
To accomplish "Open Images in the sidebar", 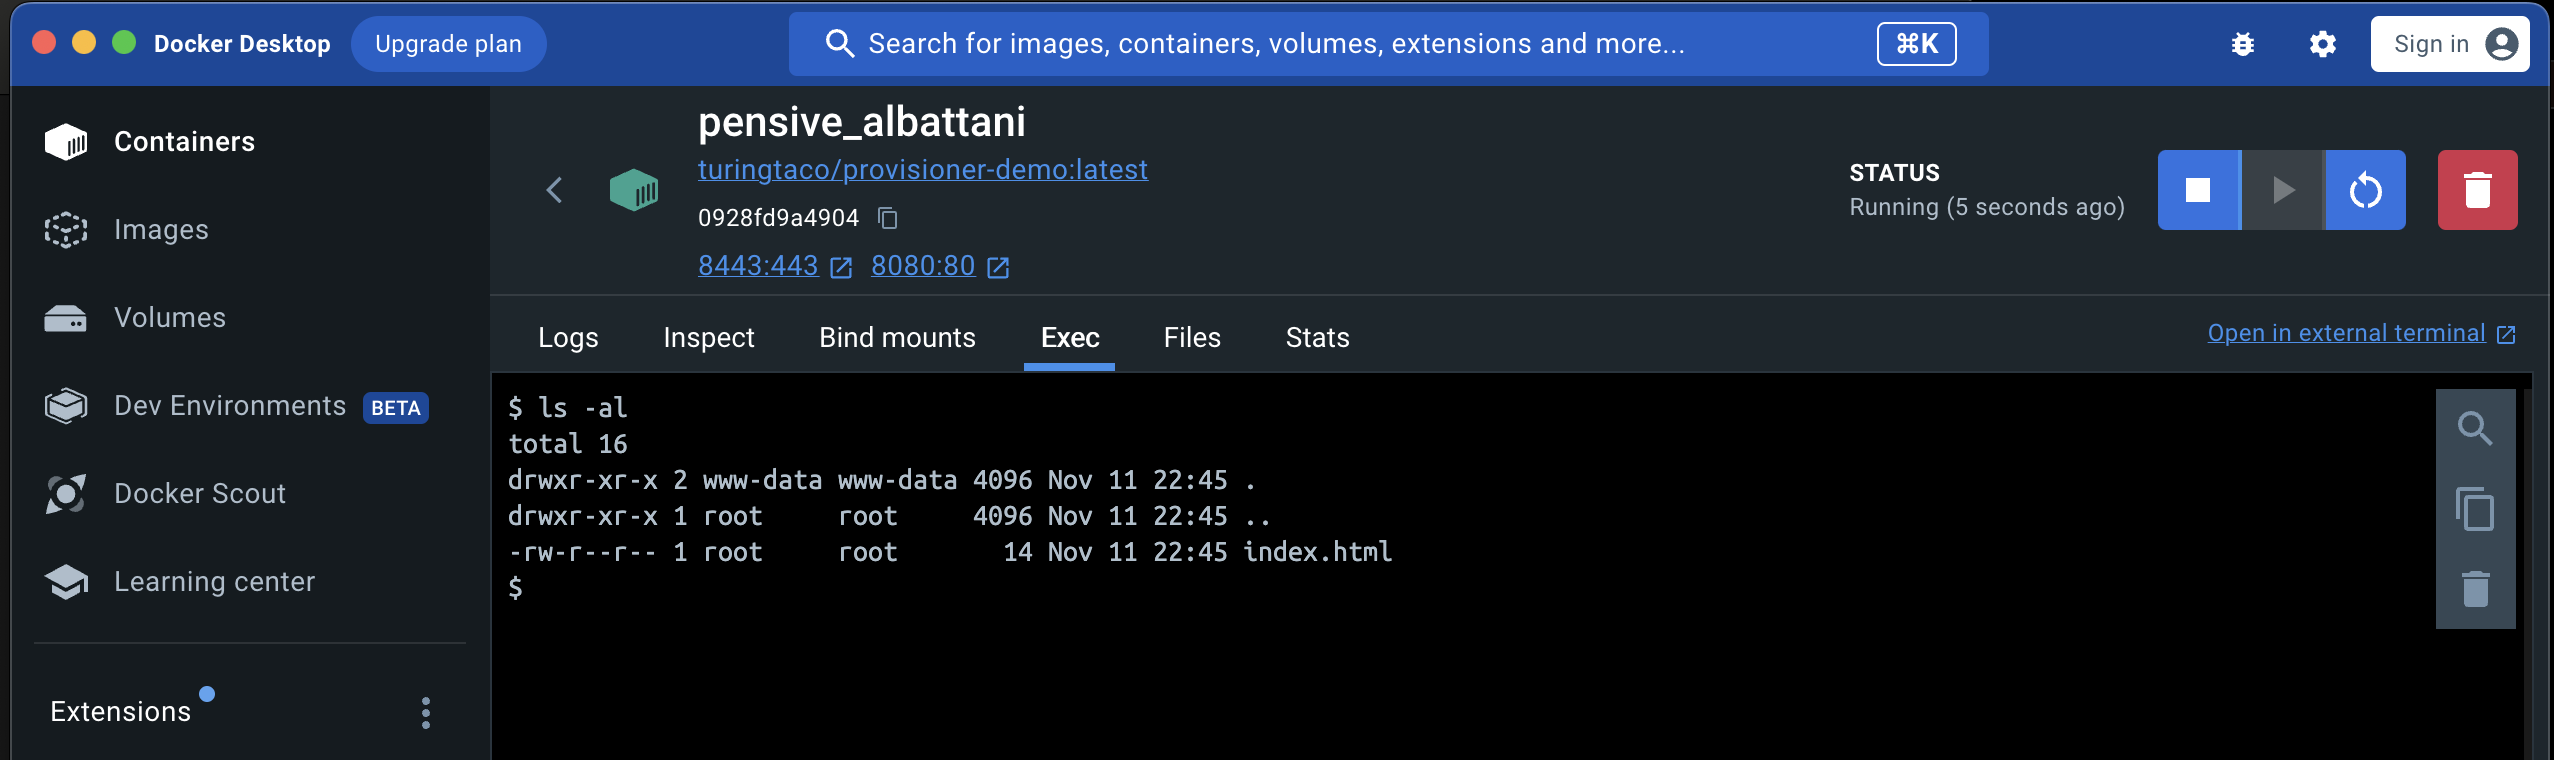I will (161, 230).
